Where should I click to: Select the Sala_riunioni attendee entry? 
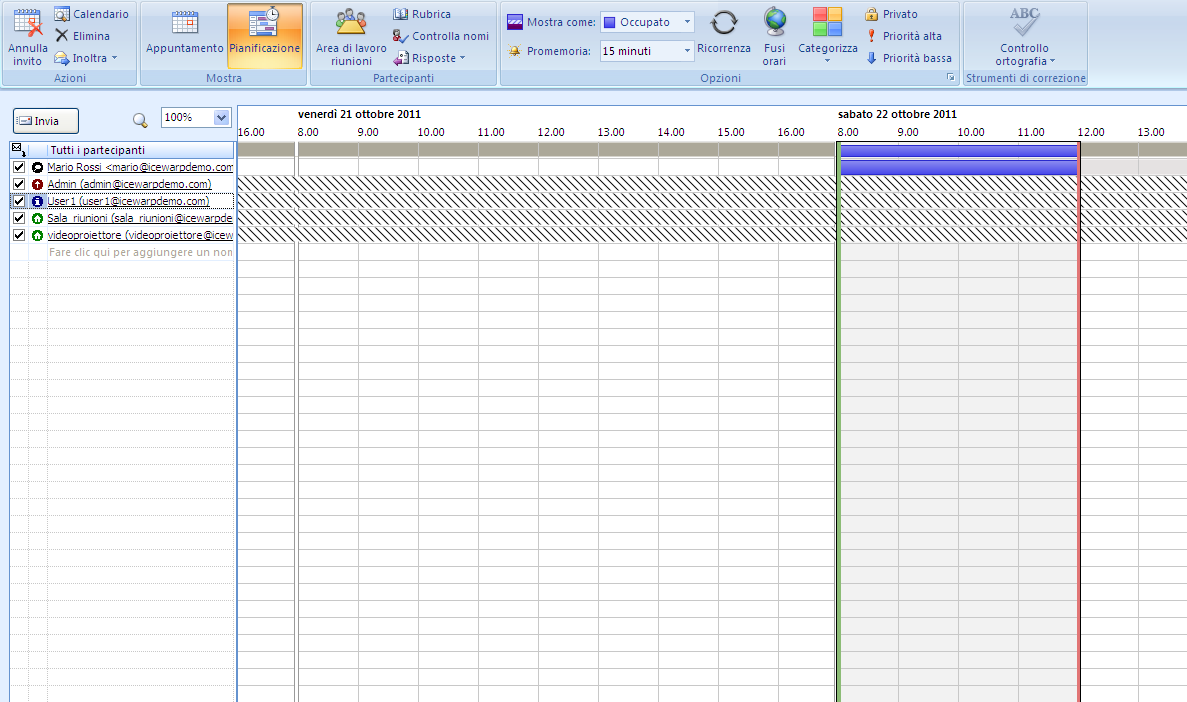pos(140,218)
